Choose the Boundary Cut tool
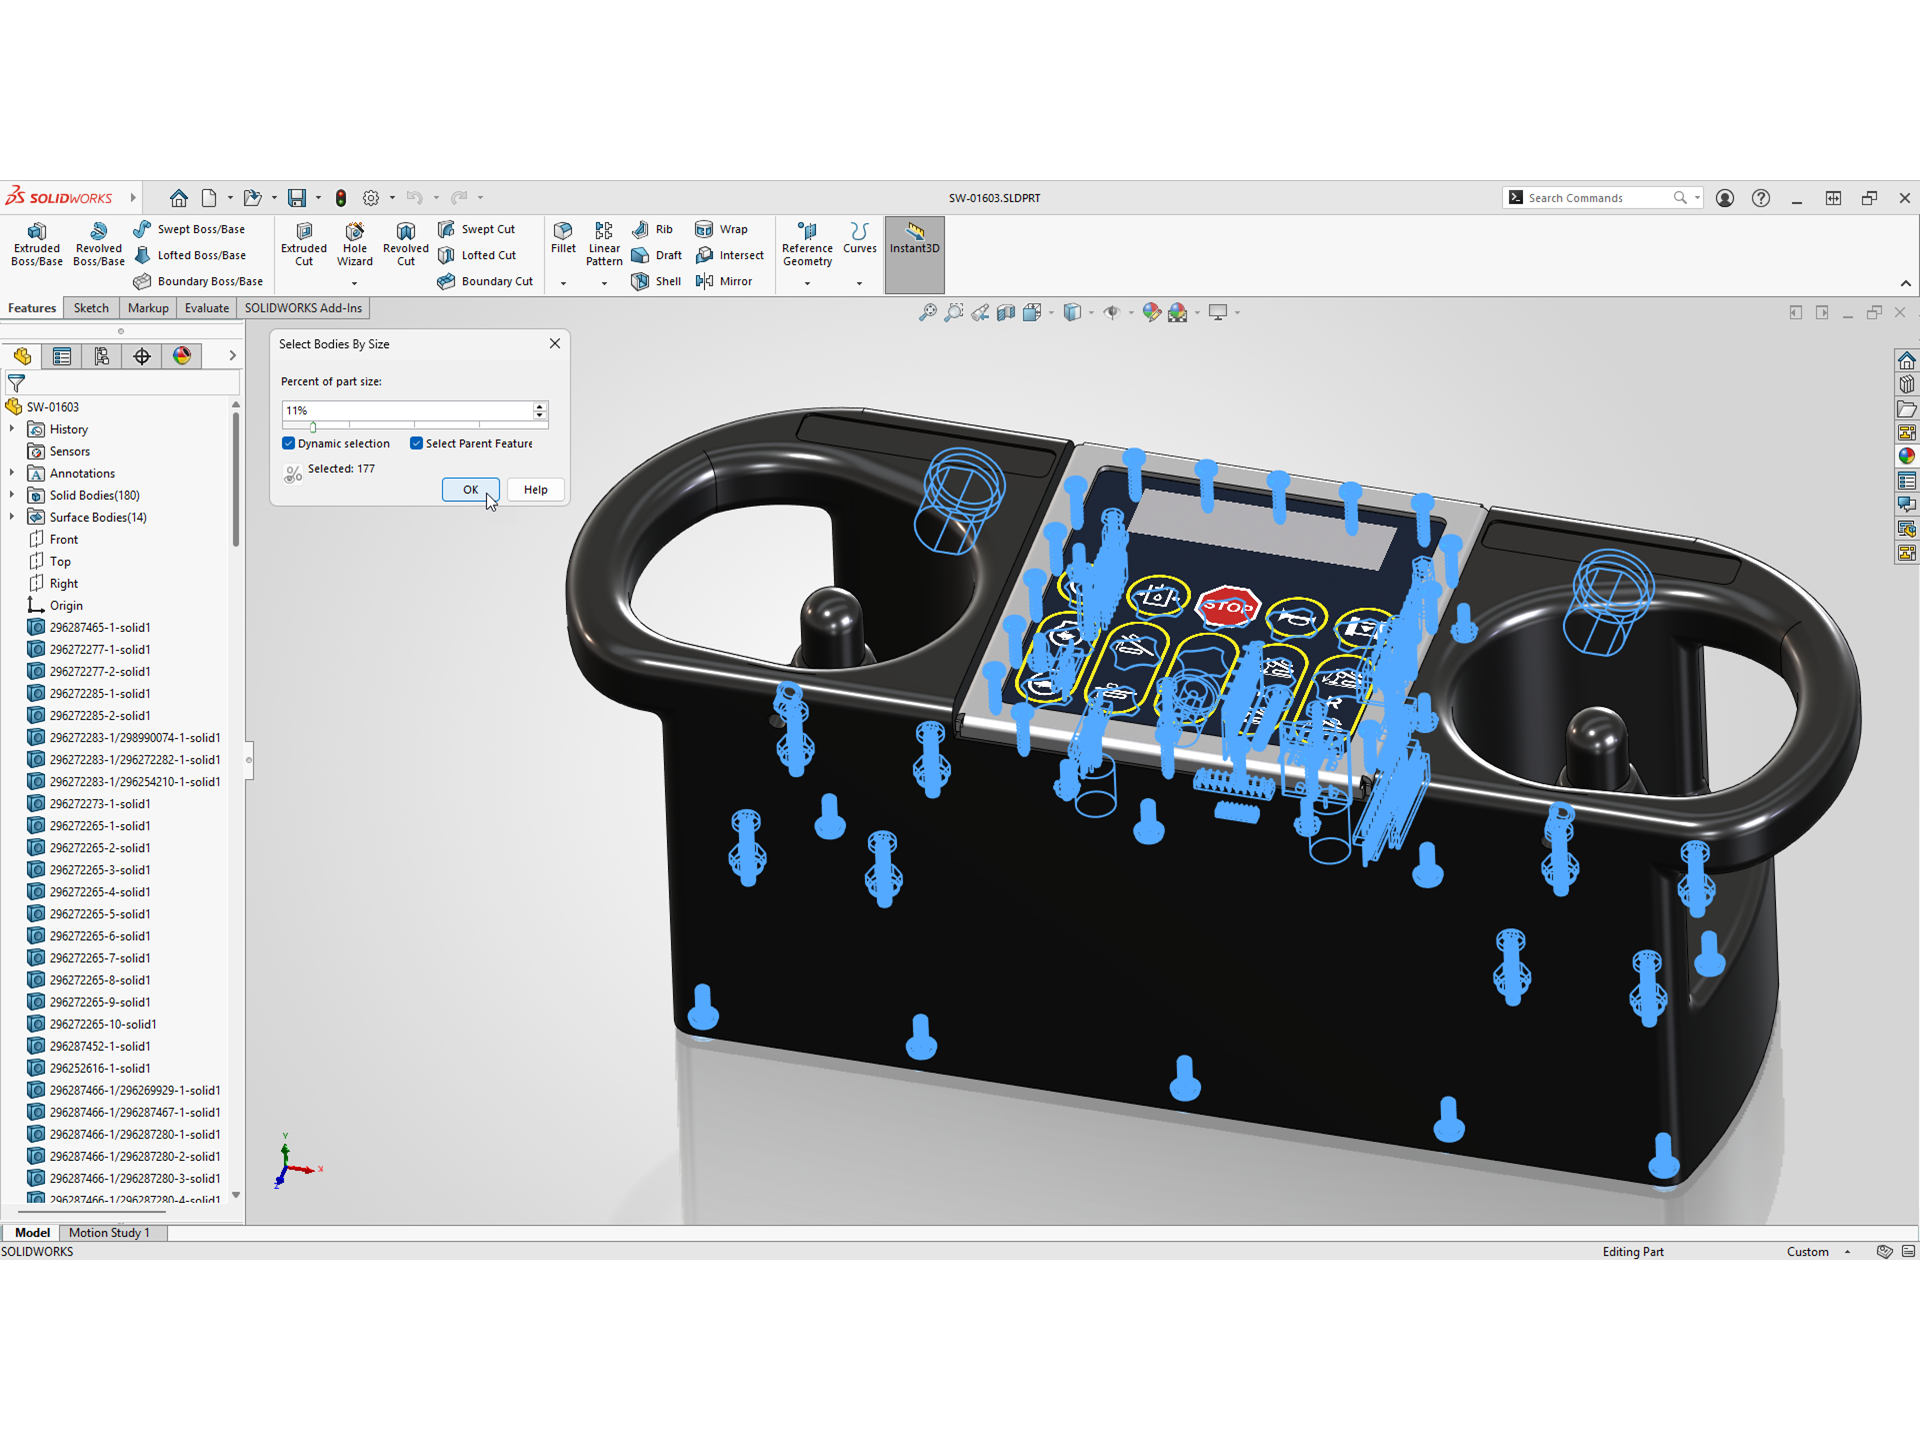The image size is (1920, 1440). coord(485,281)
